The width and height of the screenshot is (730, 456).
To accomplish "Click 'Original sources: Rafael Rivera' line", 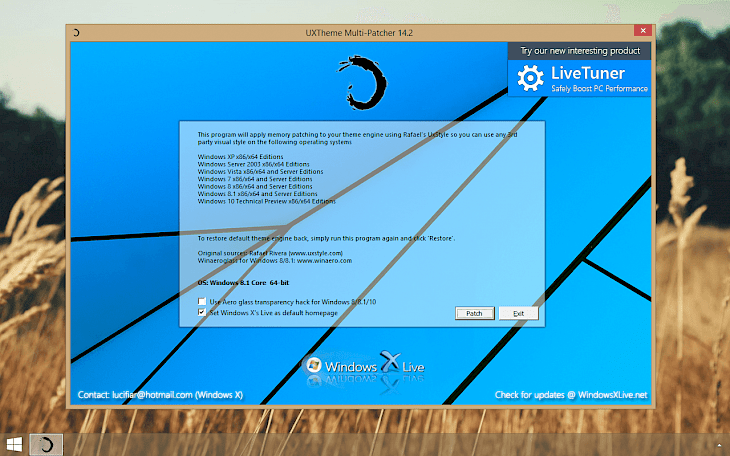I will [270, 253].
